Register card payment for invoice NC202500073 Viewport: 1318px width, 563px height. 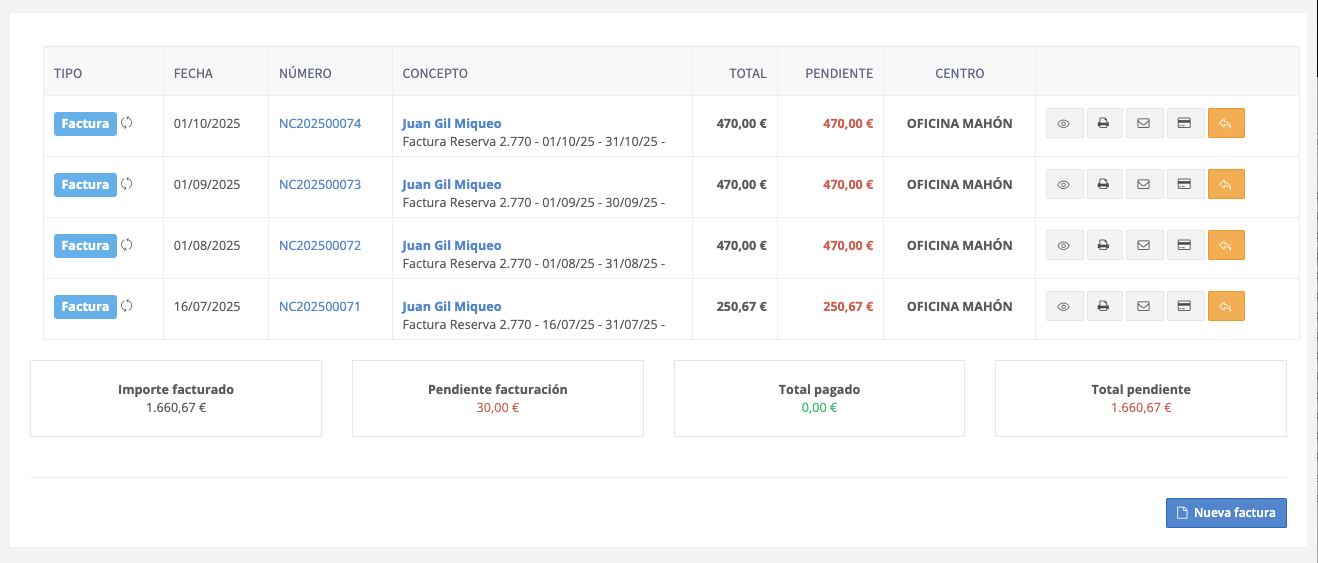click(x=1185, y=185)
